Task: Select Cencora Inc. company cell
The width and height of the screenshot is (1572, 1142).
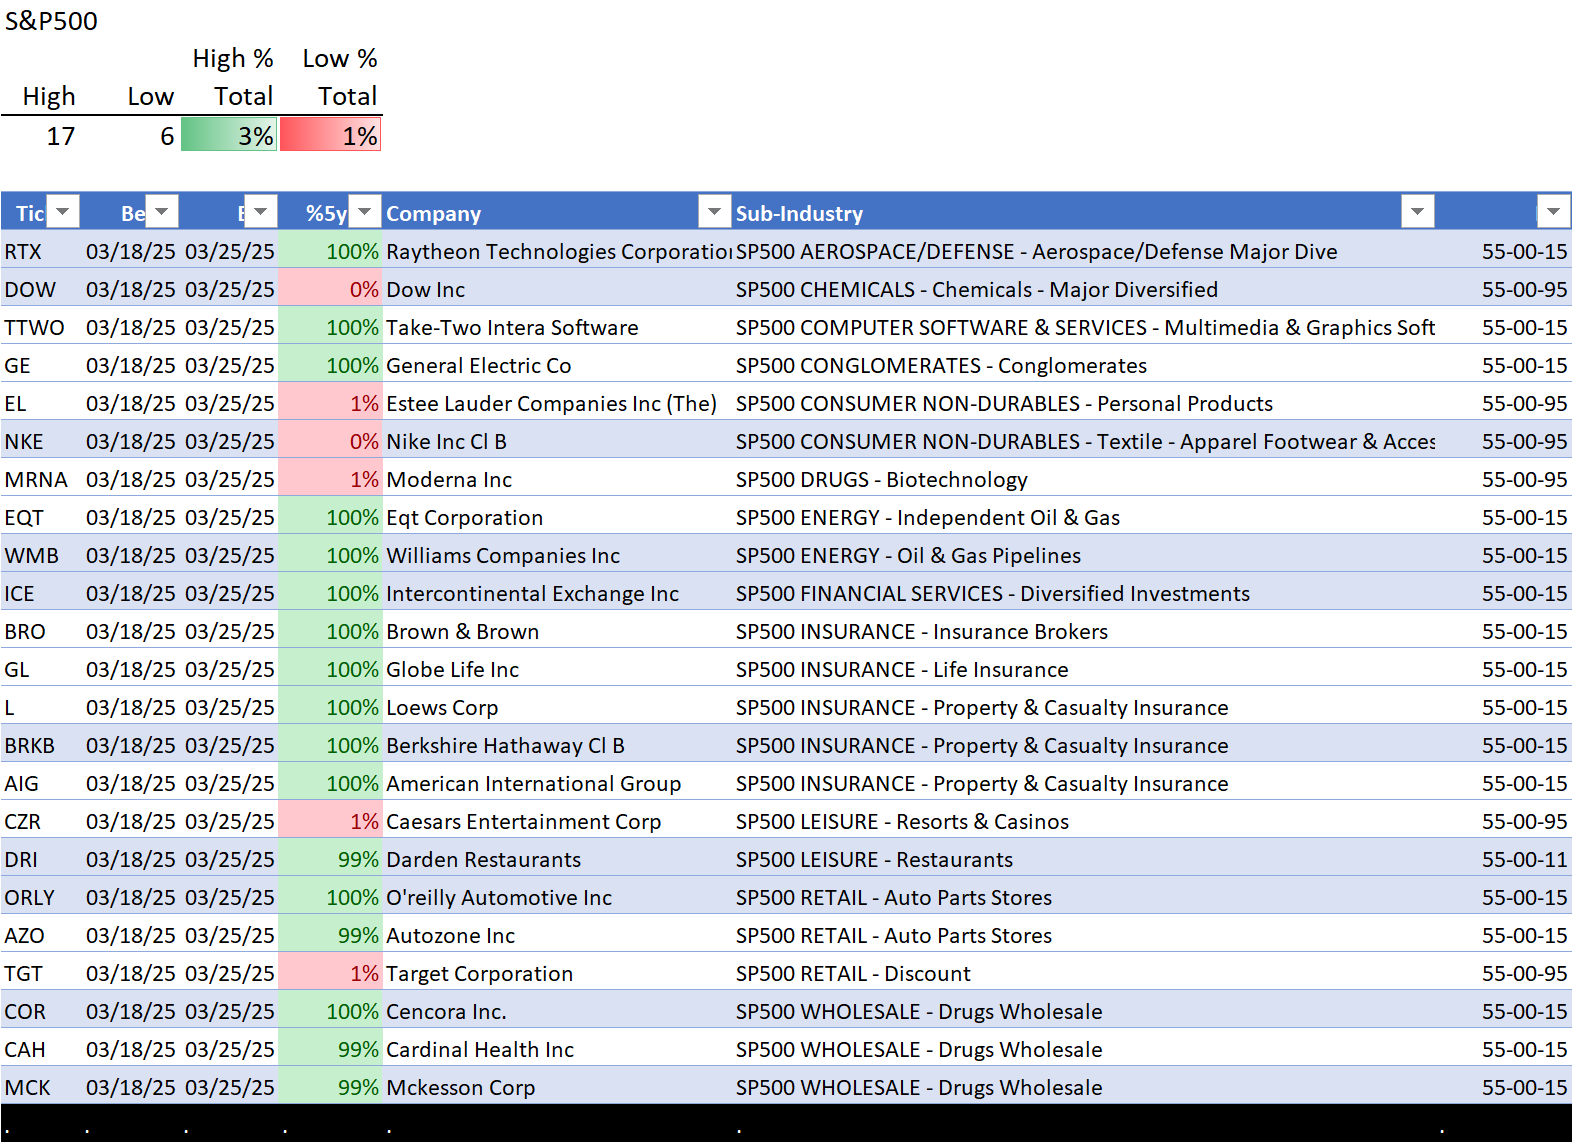Action: point(557,1011)
